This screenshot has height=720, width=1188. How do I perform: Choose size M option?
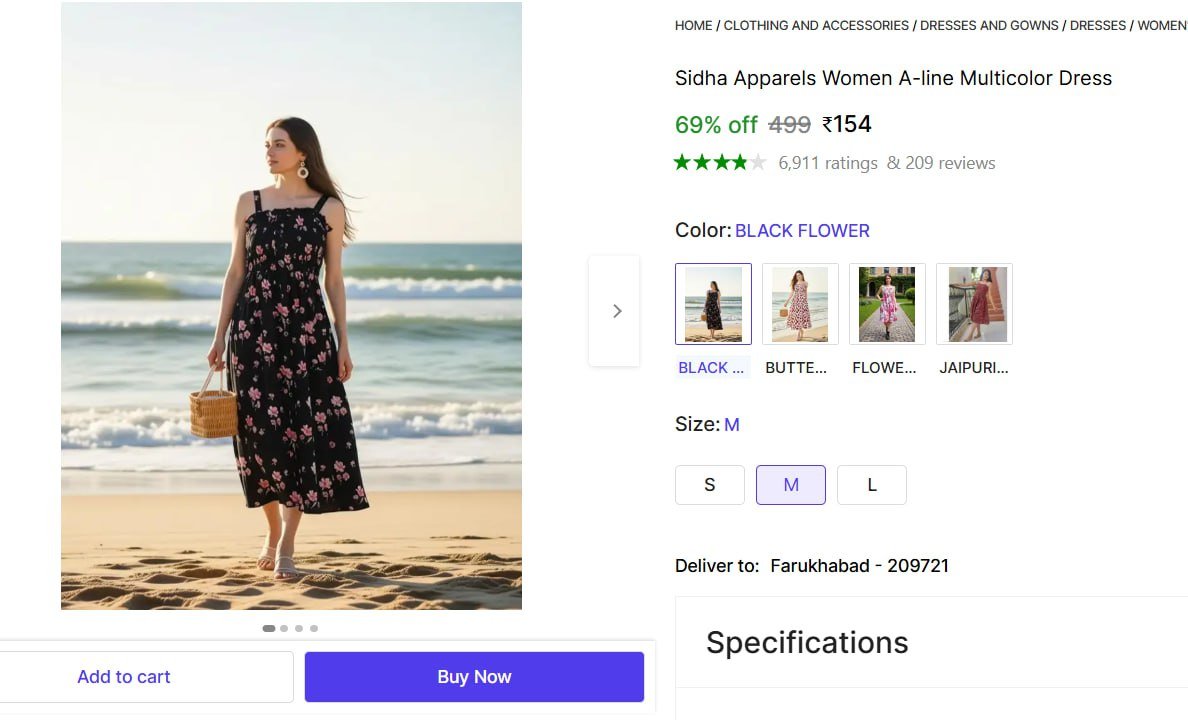(791, 485)
